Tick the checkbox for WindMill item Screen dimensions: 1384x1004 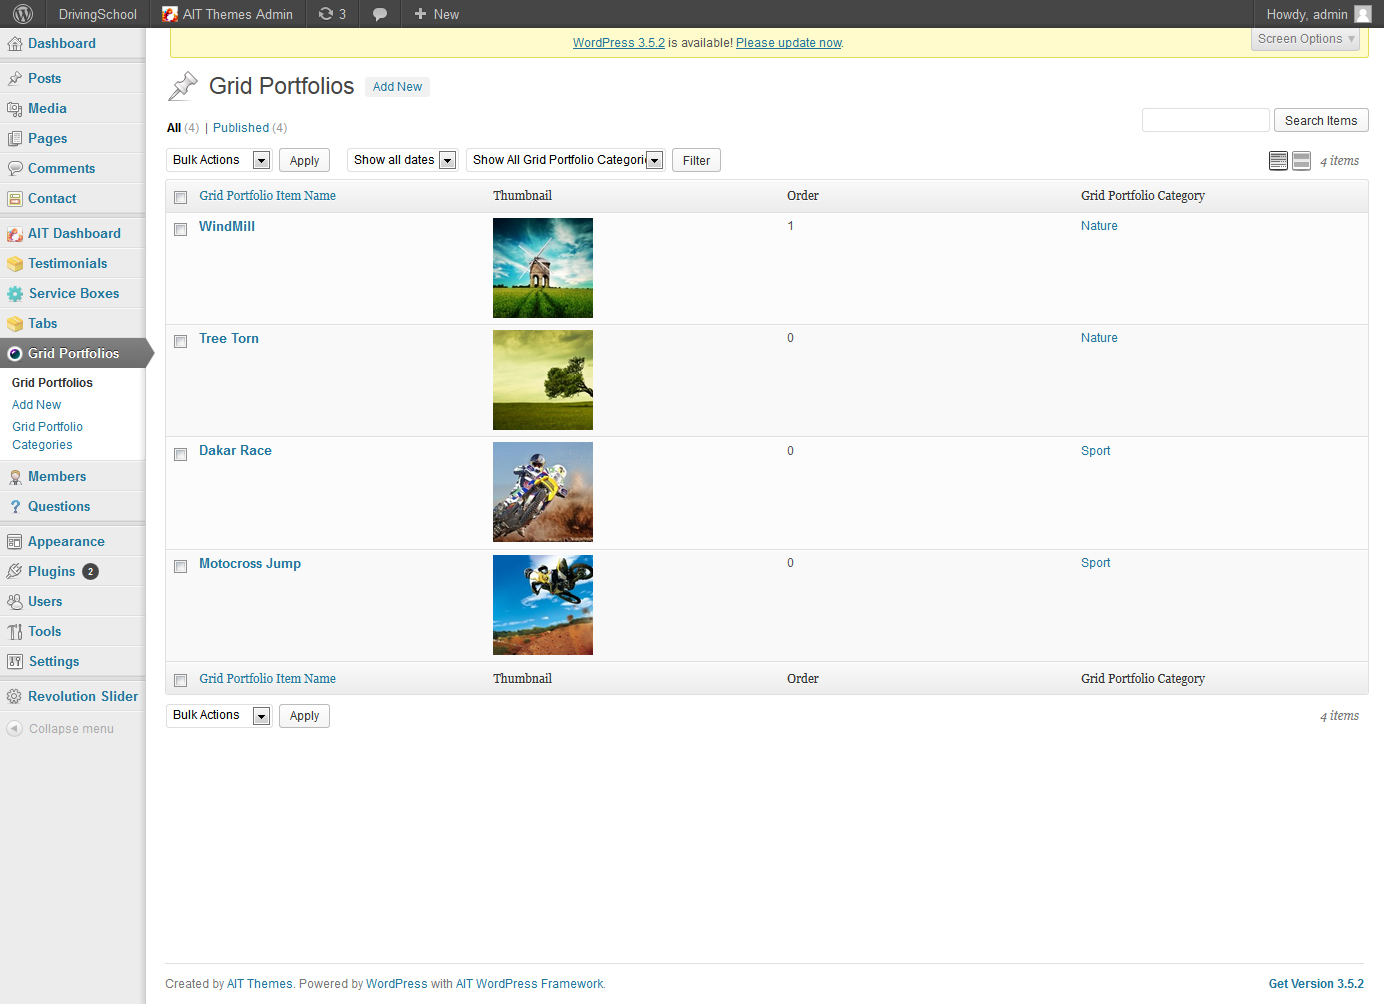(x=181, y=229)
